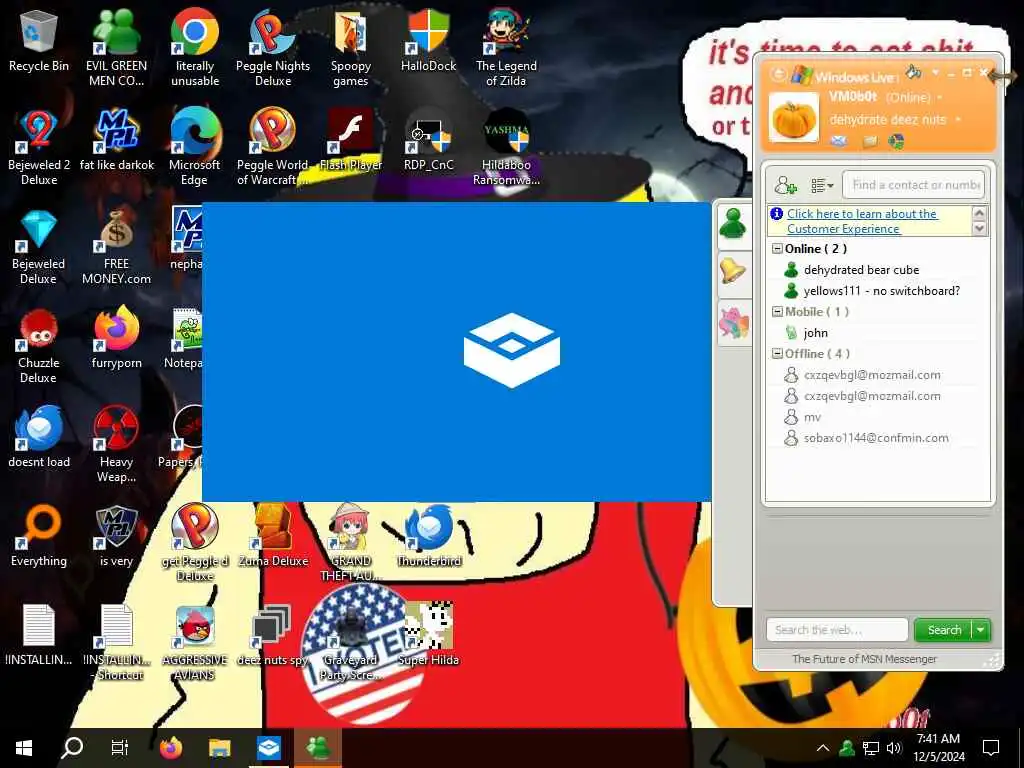Select the Peggle Nights Deluxe desktop icon
Image resolution: width=1024 pixels, height=768 pixels.
pyautogui.click(x=273, y=49)
